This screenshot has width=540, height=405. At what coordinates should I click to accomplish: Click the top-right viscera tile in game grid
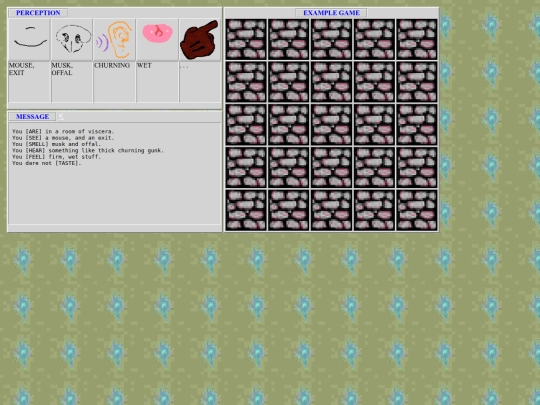point(417,39)
